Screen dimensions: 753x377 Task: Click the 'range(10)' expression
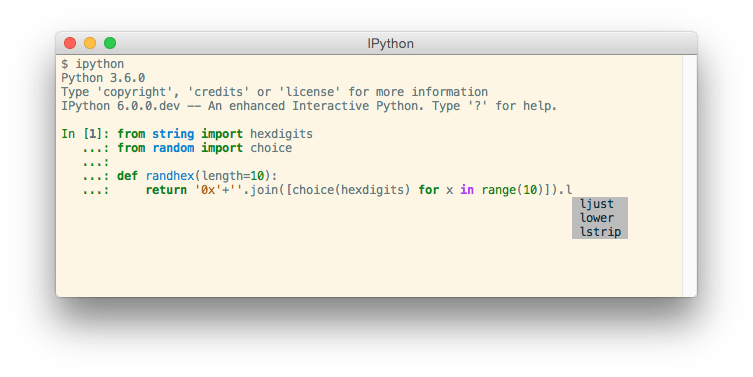[x=513, y=190]
